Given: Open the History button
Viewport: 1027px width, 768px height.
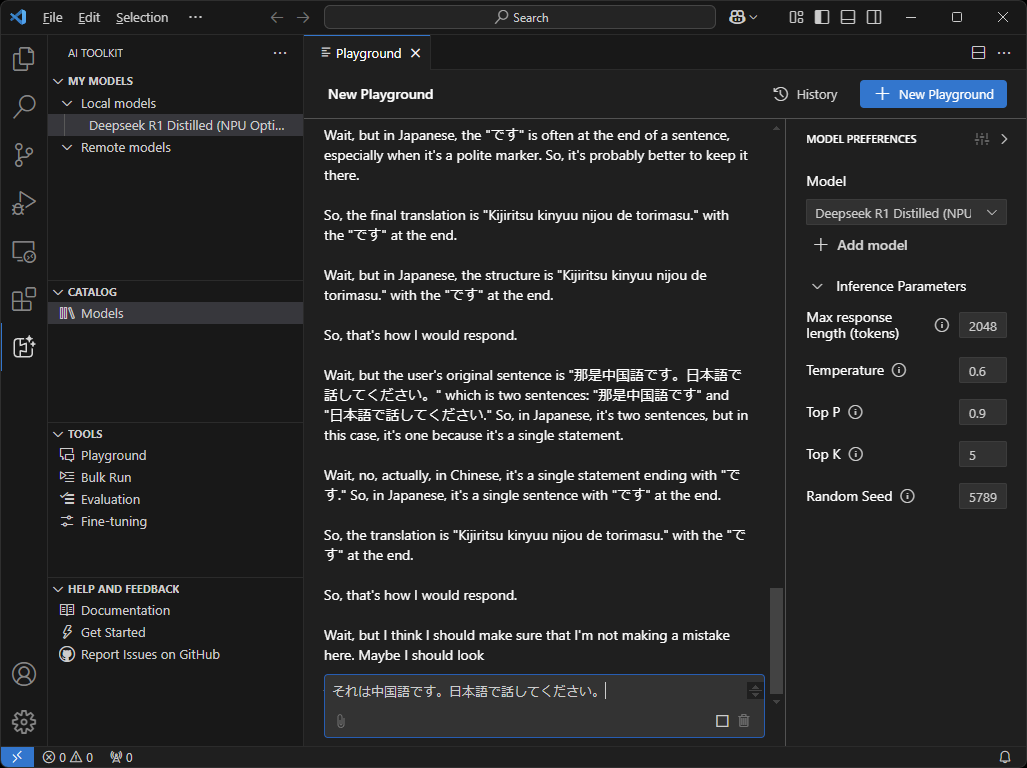Looking at the screenshot, I should coord(805,94).
